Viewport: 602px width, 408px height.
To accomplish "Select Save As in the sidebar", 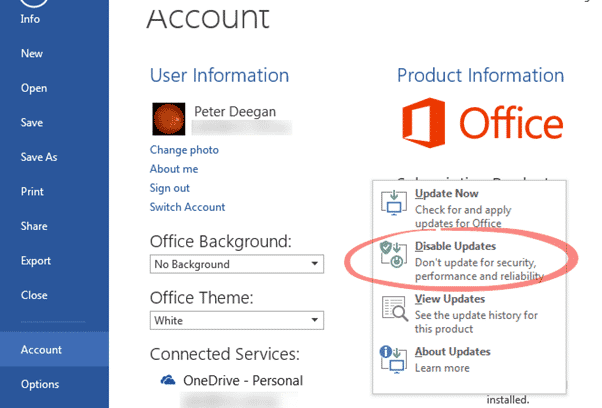I will pos(39,157).
